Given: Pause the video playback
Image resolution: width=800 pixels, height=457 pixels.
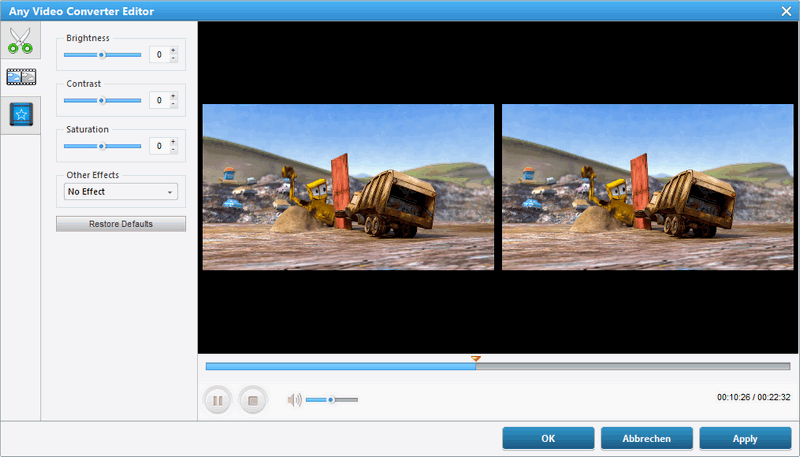Looking at the screenshot, I should click(x=218, y=400).
